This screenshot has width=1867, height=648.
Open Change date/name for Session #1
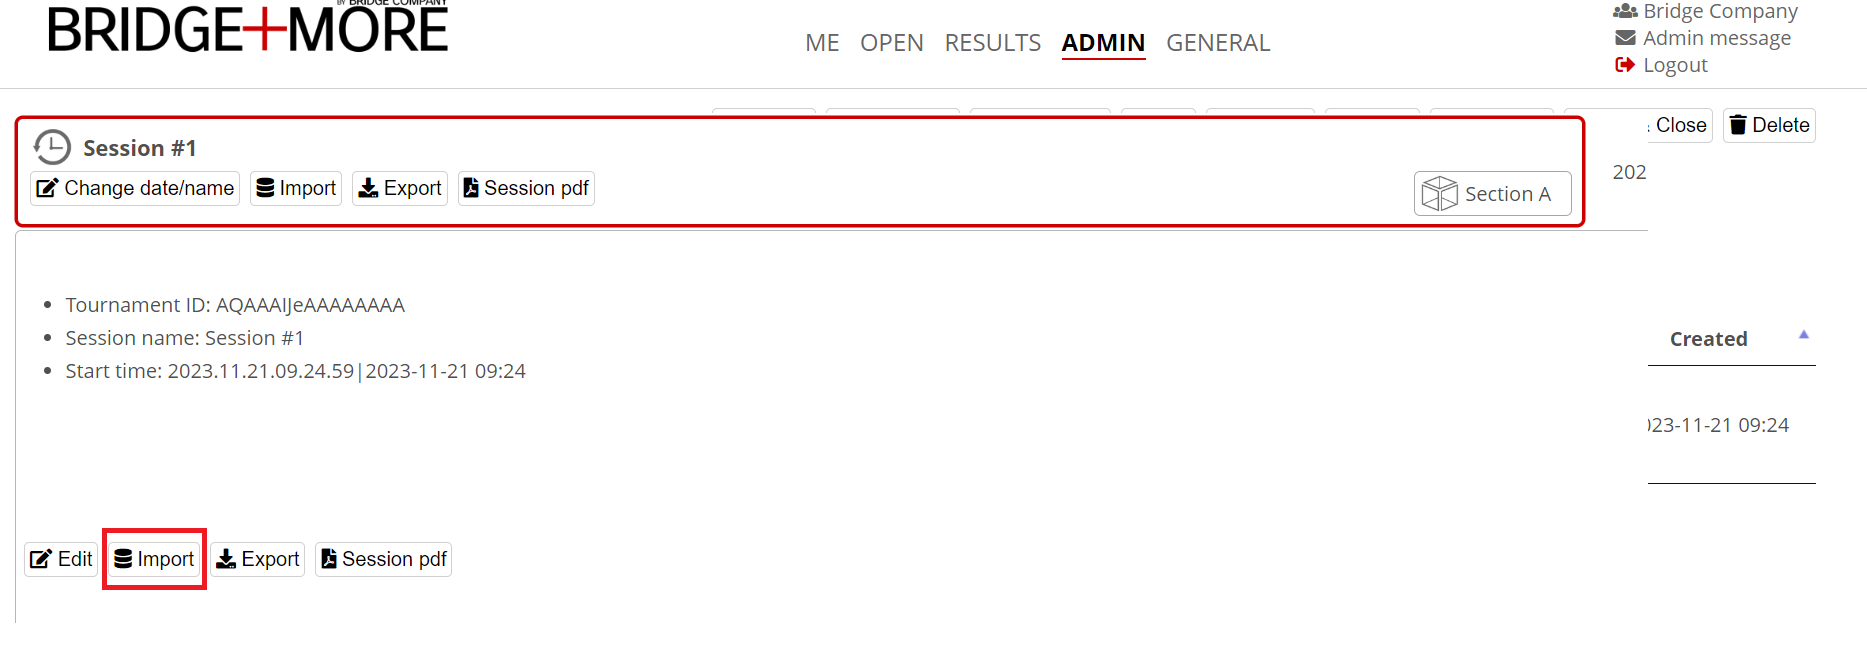(x=134, y=188)
